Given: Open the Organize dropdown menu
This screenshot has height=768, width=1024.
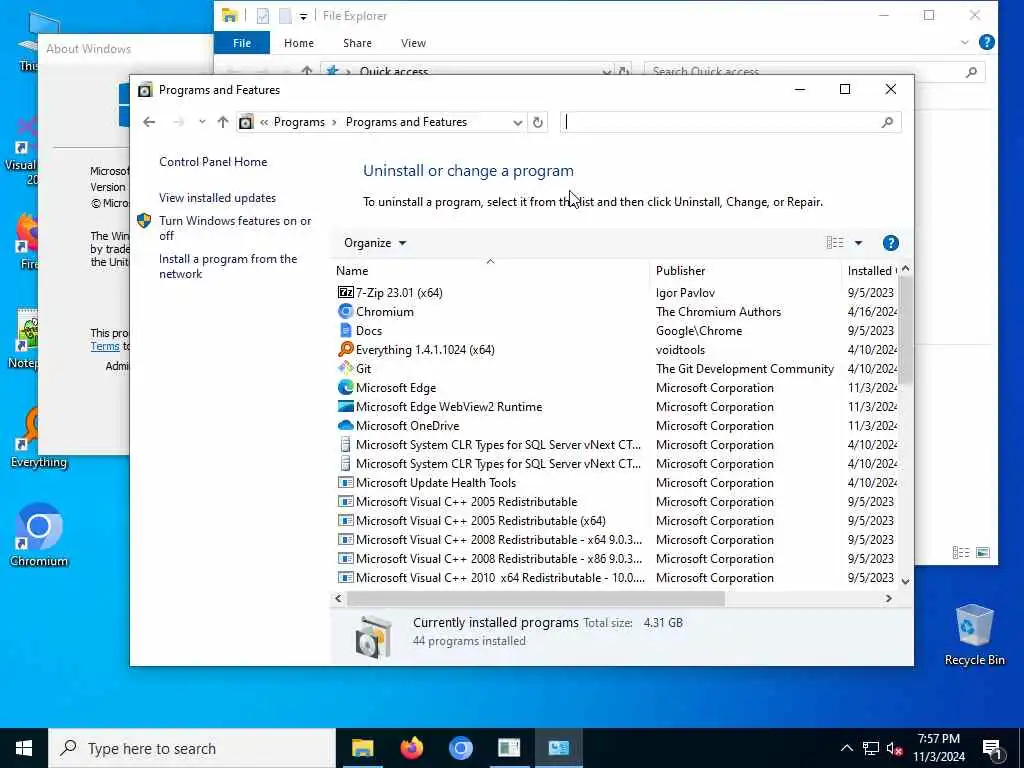Looking at the screenshot, I should coord(375,243).
